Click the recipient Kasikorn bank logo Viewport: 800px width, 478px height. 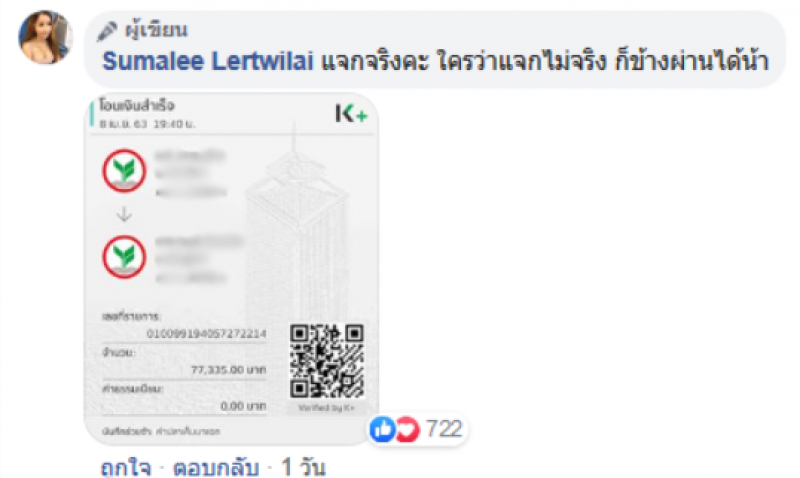point(124,257)
